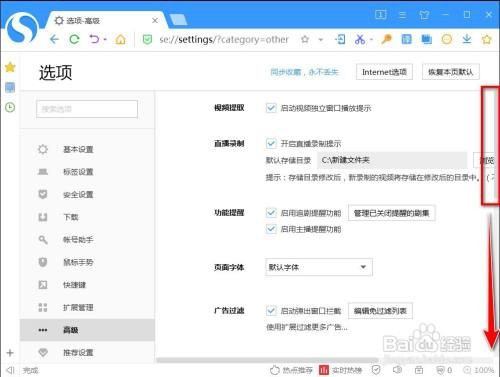Open the title bar menu icon
Viewport: 500px width, 377px height.
click(402, 15)
